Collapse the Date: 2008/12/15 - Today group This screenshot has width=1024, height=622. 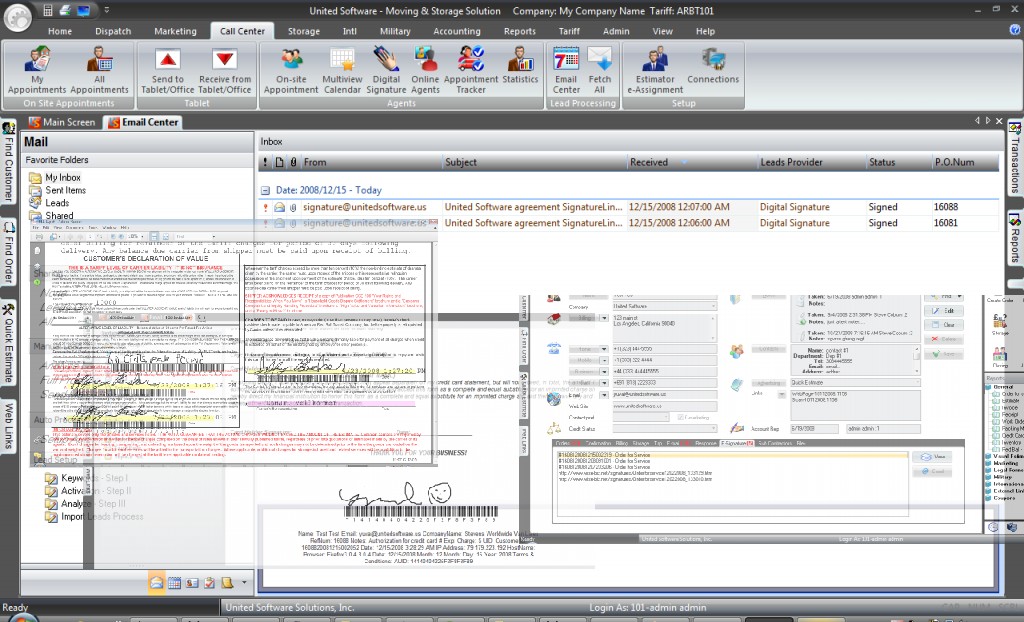click(x=265, y=191)
